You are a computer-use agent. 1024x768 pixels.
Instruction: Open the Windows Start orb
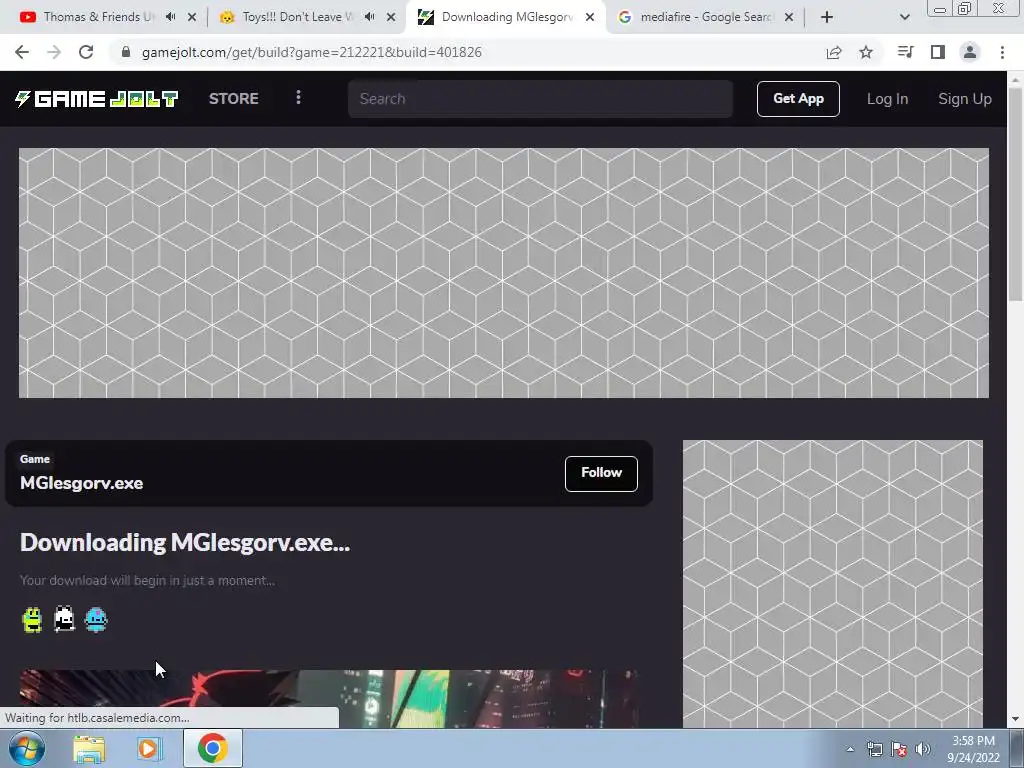coord(26,748)
